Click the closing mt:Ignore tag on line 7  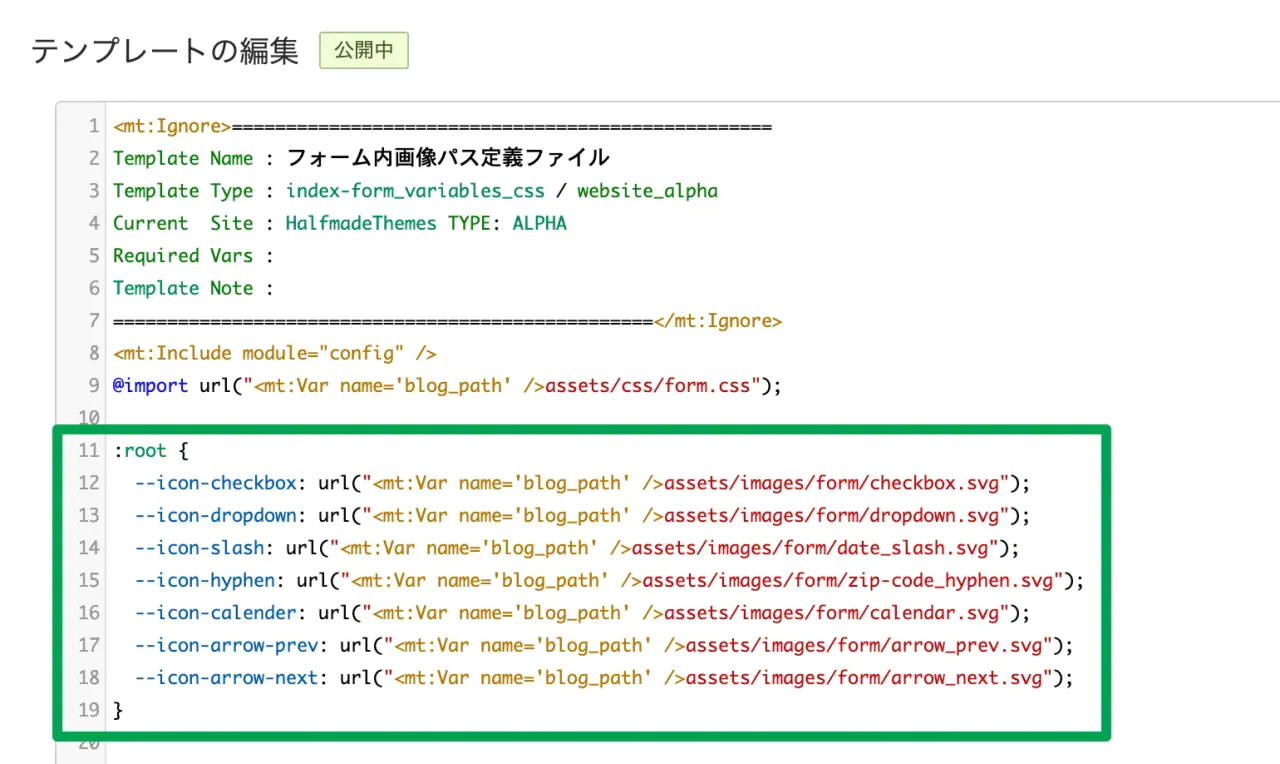click(718, 321)
